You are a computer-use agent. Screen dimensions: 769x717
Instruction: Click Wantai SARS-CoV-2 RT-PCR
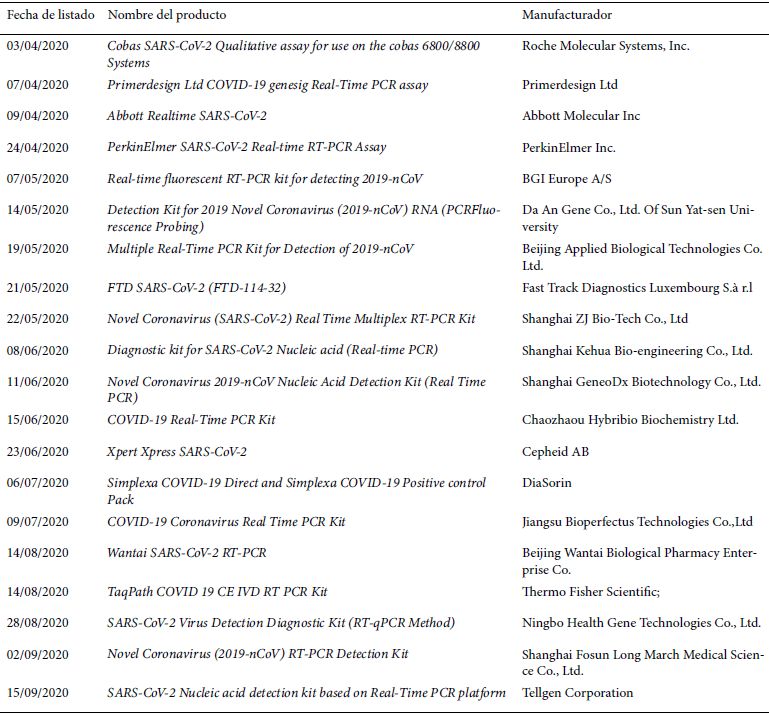187,553
